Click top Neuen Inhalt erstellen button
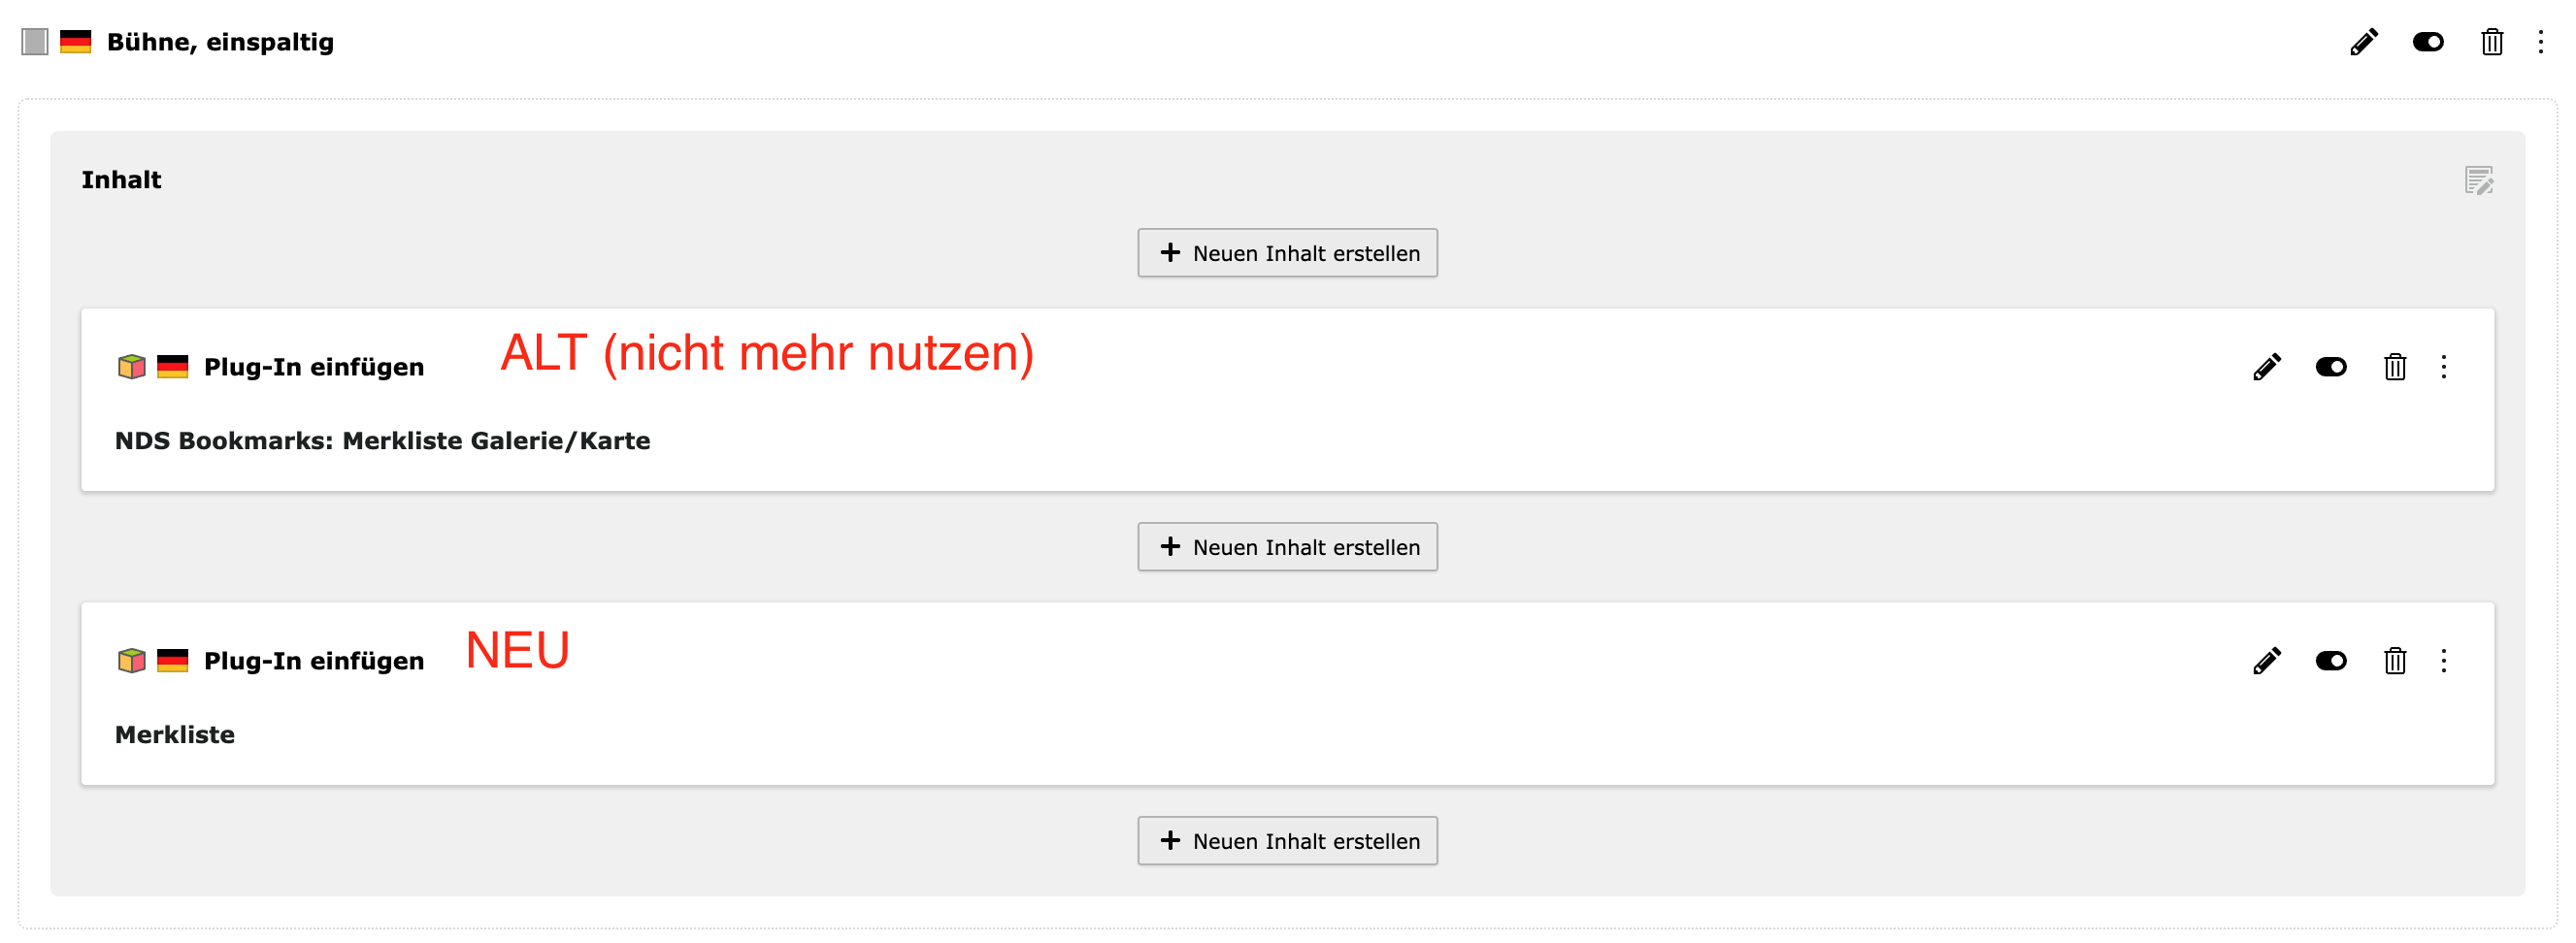Image resolution: width=2576 pixels, height=943 pixels. (x=1287, y=253)
